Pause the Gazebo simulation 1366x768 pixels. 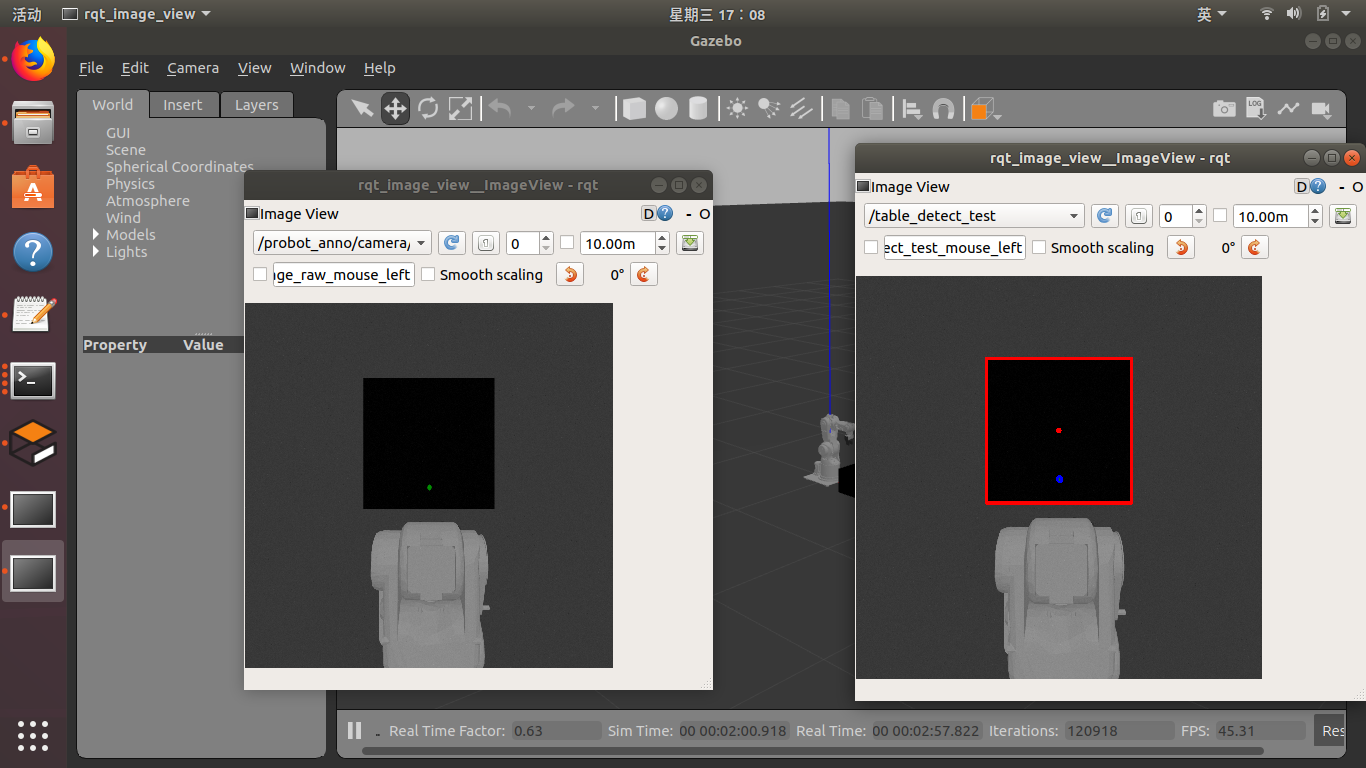(x=354, y=730)
